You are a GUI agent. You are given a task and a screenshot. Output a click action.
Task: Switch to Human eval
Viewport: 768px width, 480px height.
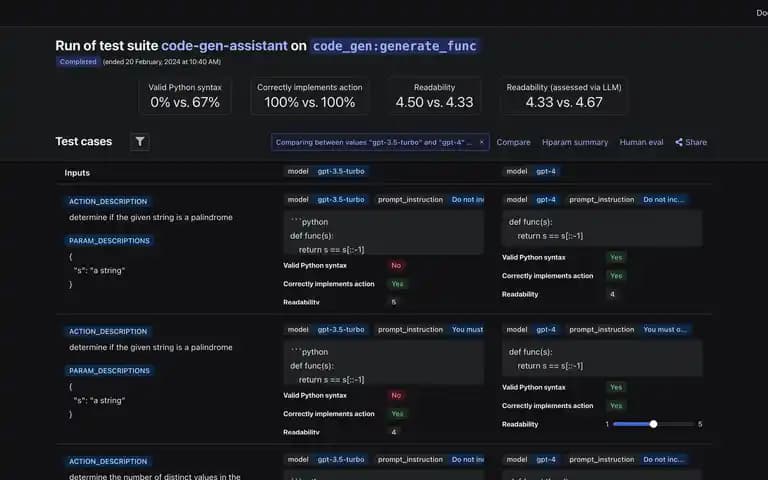point(641,142)
